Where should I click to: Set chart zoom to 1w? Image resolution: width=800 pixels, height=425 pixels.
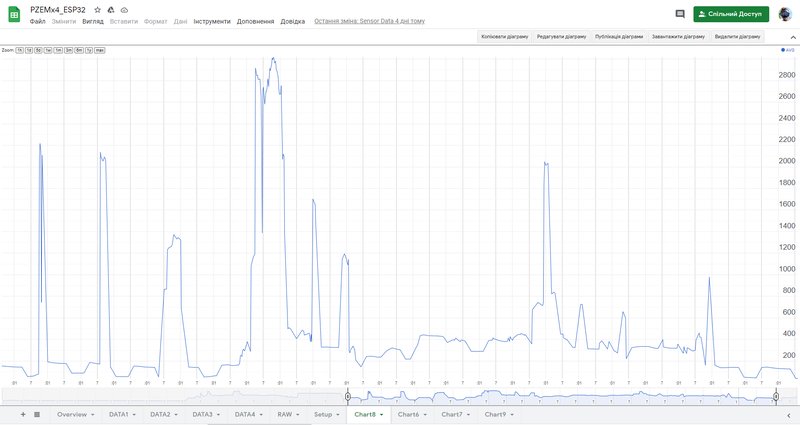click(x=48, y=51)
